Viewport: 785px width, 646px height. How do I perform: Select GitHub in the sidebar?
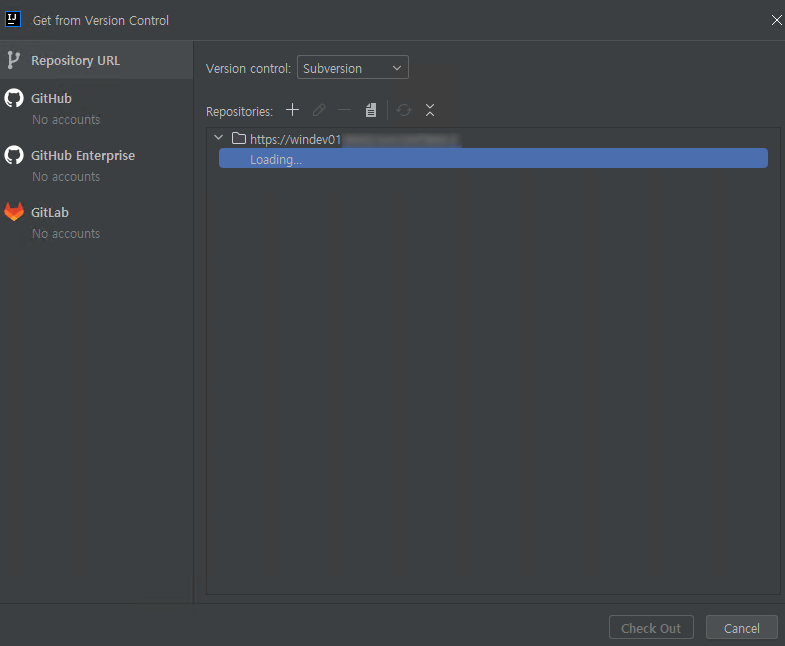coord(96,108)
